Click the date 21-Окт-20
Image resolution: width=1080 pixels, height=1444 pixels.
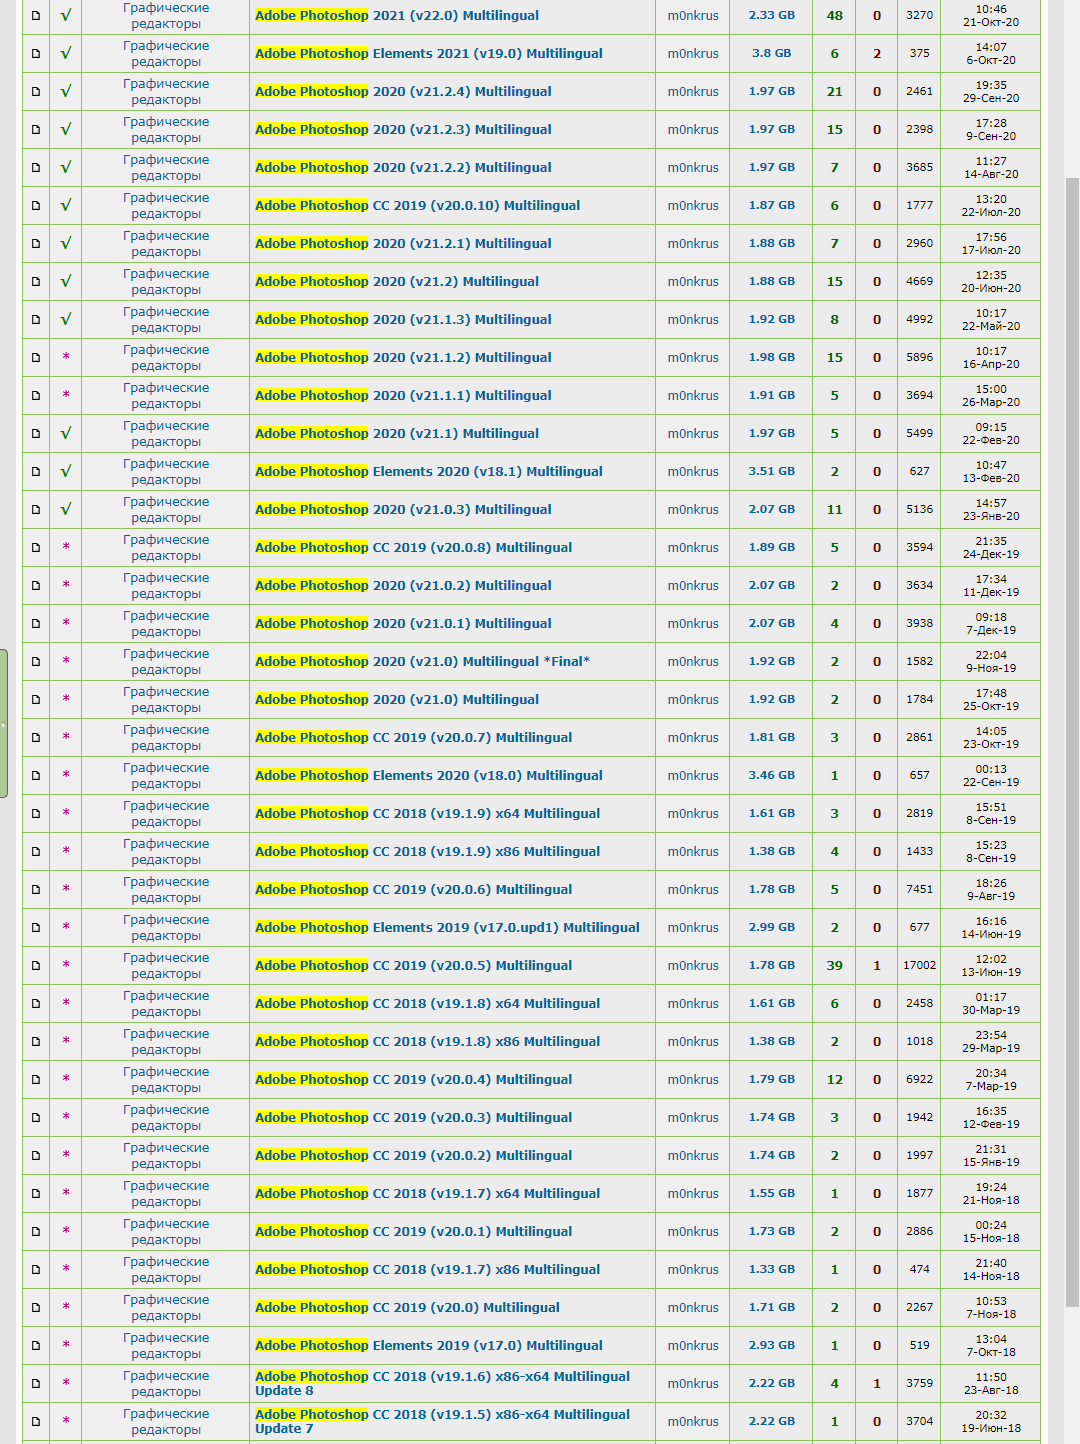click(991, 23)
